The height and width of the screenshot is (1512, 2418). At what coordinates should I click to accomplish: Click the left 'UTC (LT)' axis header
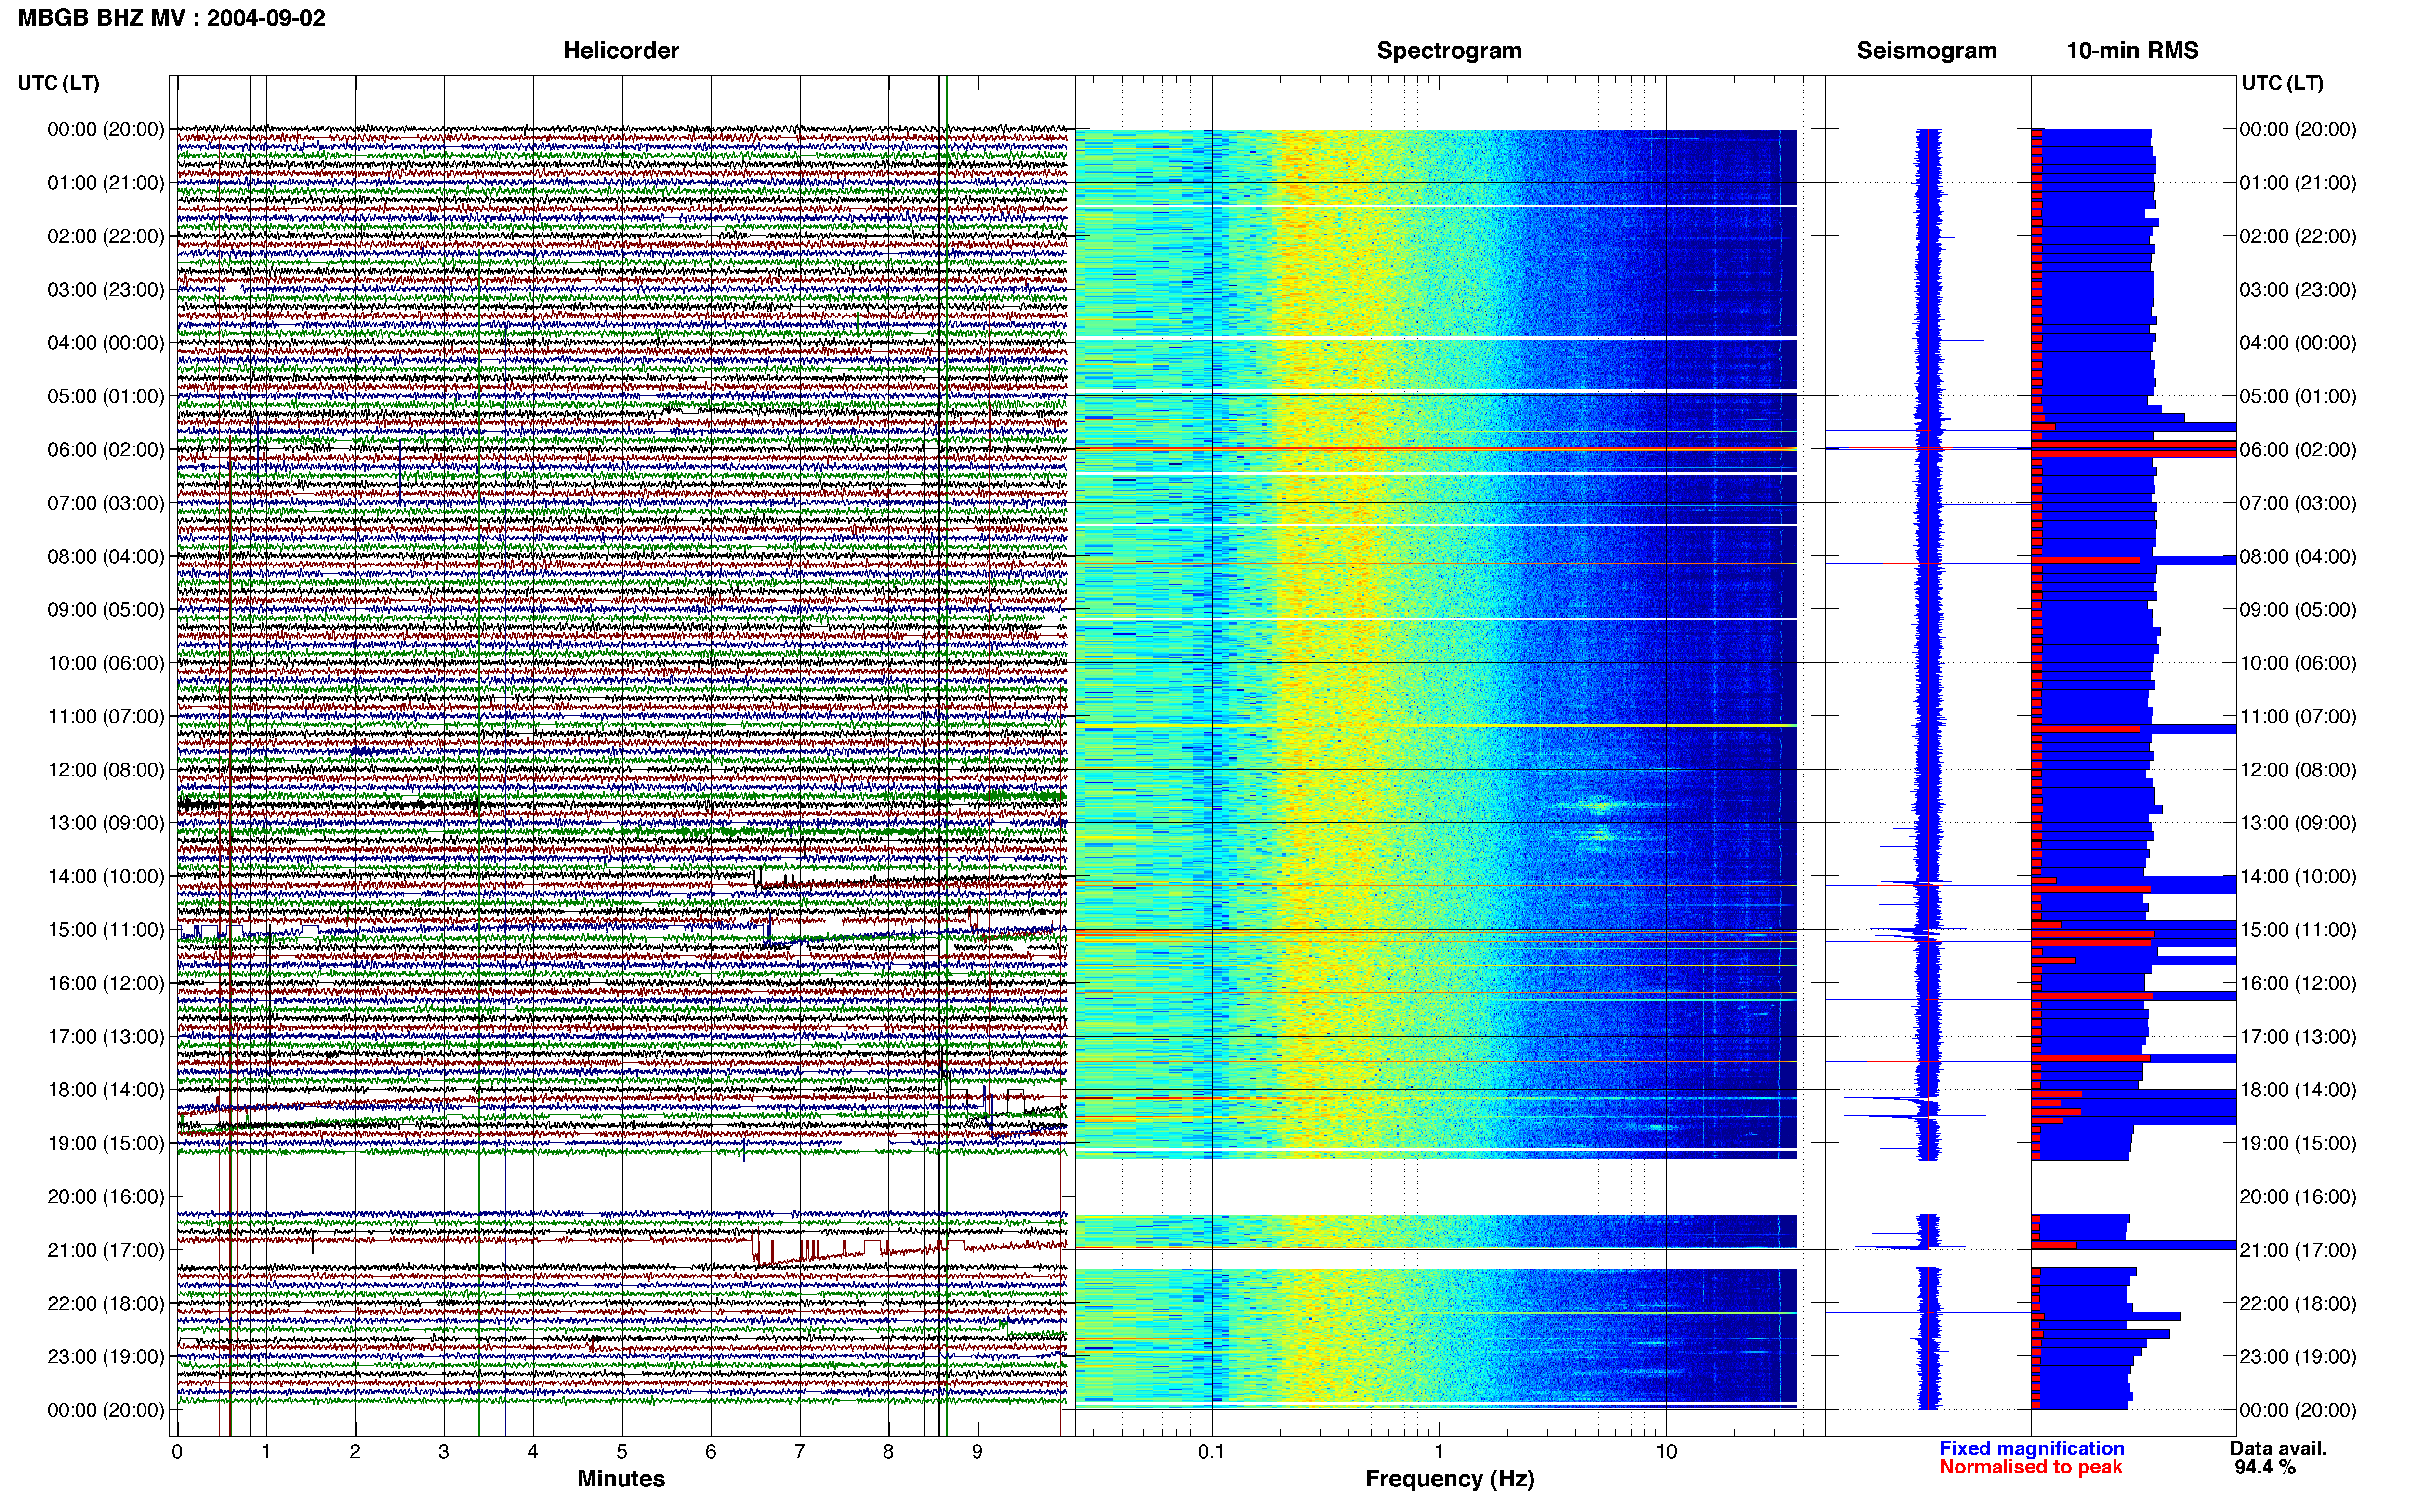point(58,83)
